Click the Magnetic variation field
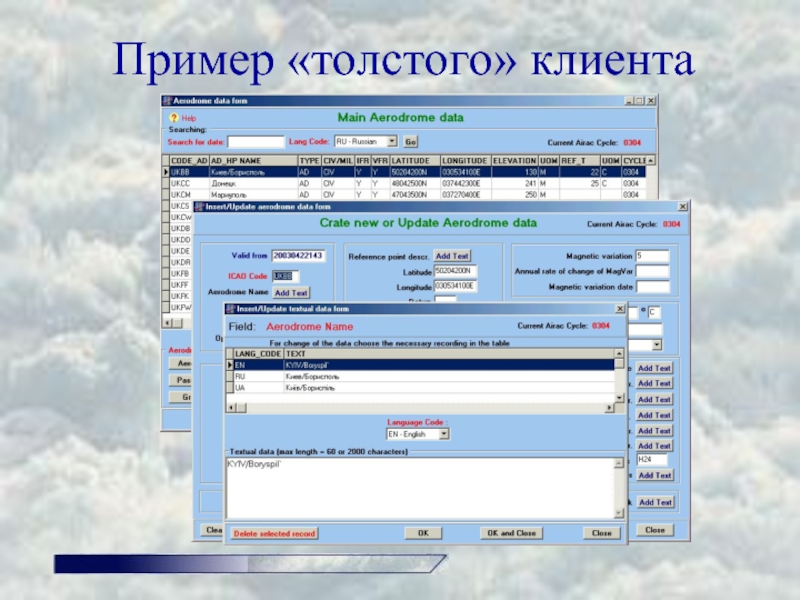The height and width of the screenshot is (600, 800). pyautogui.click(x=652, y=256)
